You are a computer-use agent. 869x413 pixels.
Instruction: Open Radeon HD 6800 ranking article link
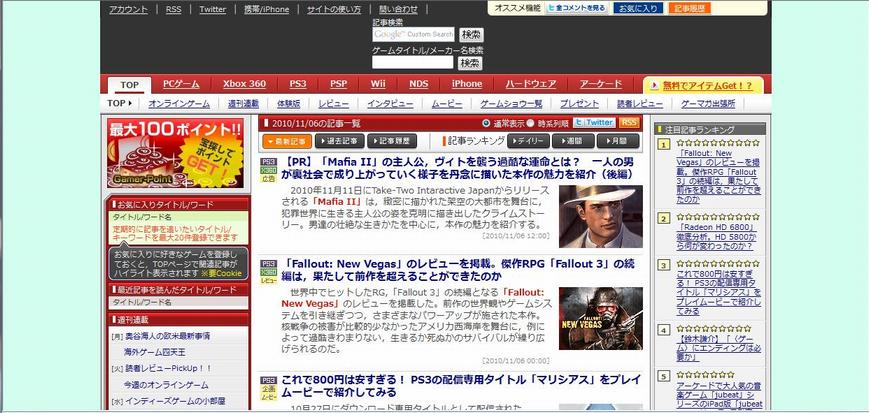pyautogui.click(x=717, y=237)
